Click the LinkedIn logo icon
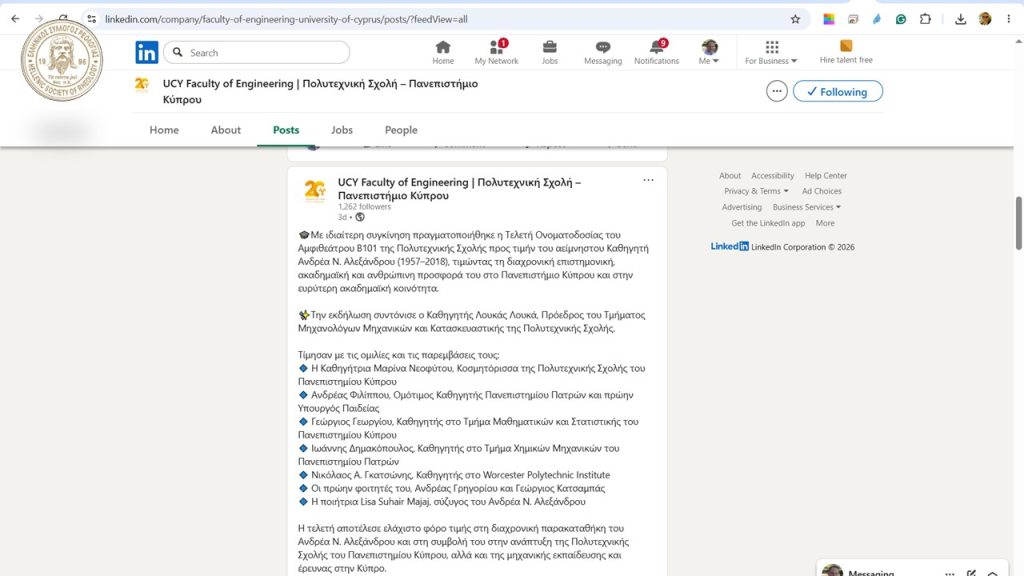The image size is (1024, 576). coord(146,52)
